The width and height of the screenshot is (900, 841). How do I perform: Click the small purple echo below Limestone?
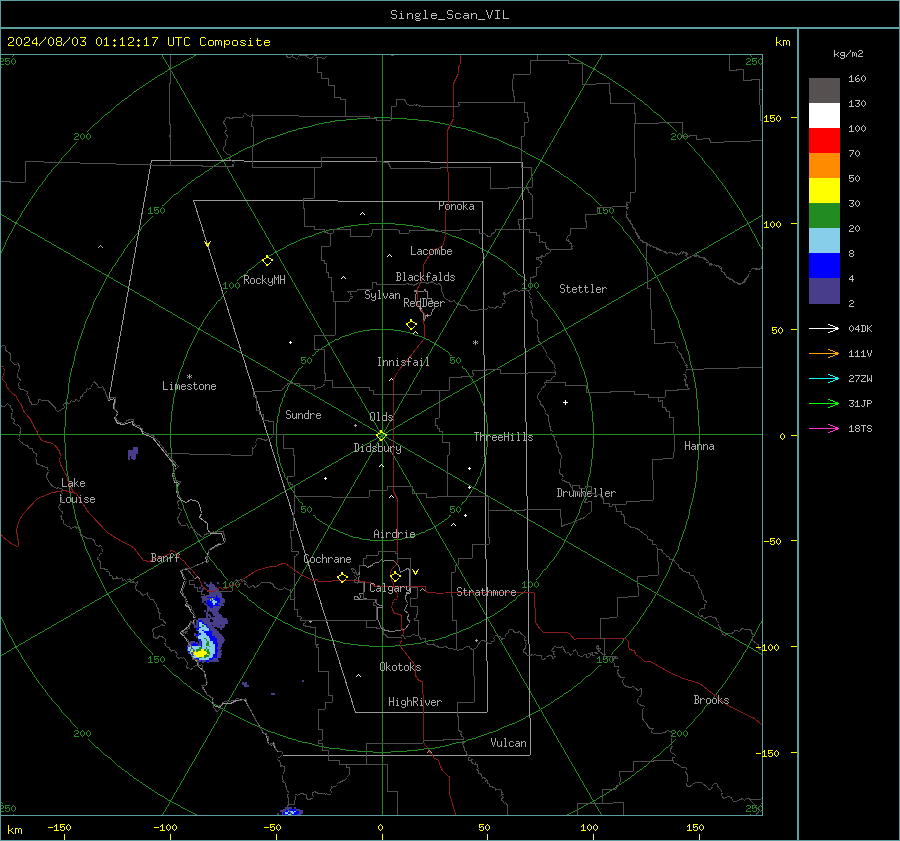click(133, 454)
